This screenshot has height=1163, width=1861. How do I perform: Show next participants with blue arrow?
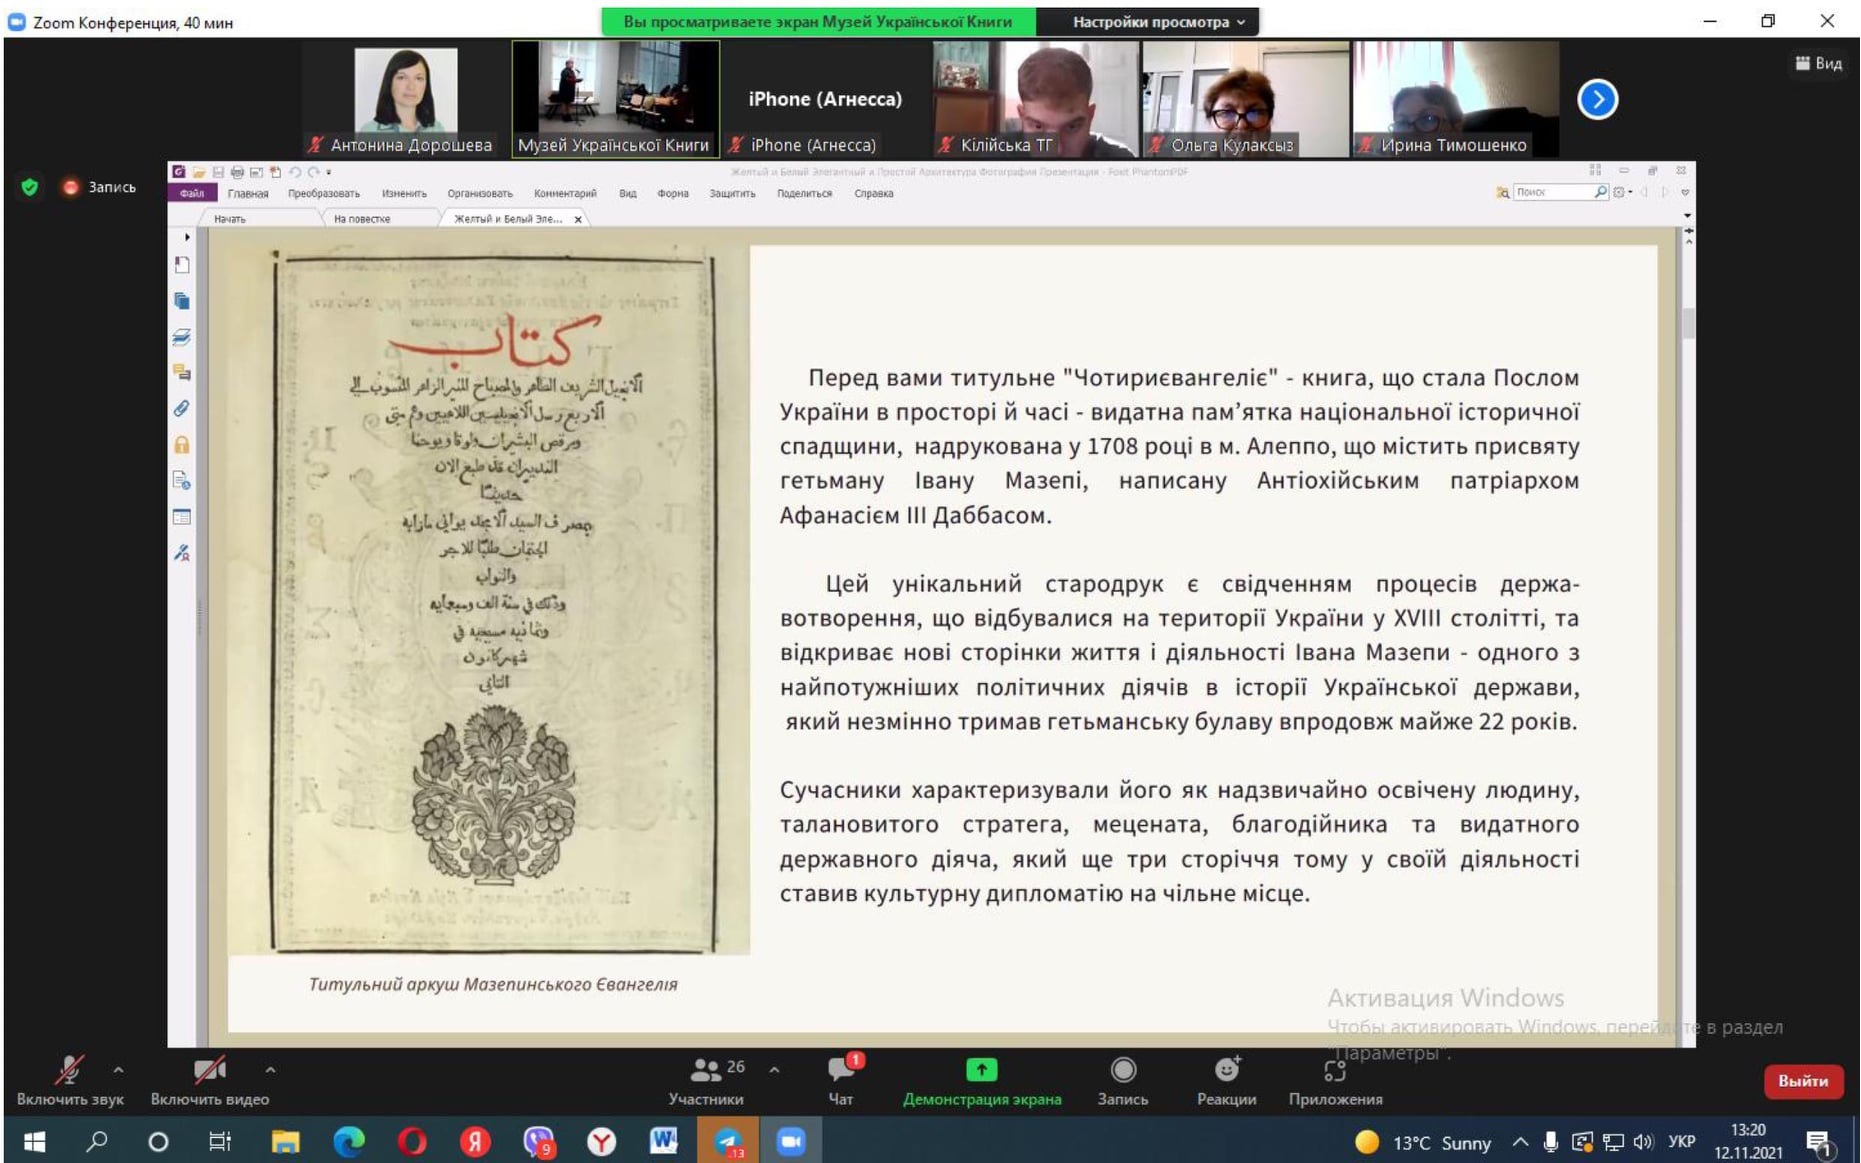tap(1597, 99)
